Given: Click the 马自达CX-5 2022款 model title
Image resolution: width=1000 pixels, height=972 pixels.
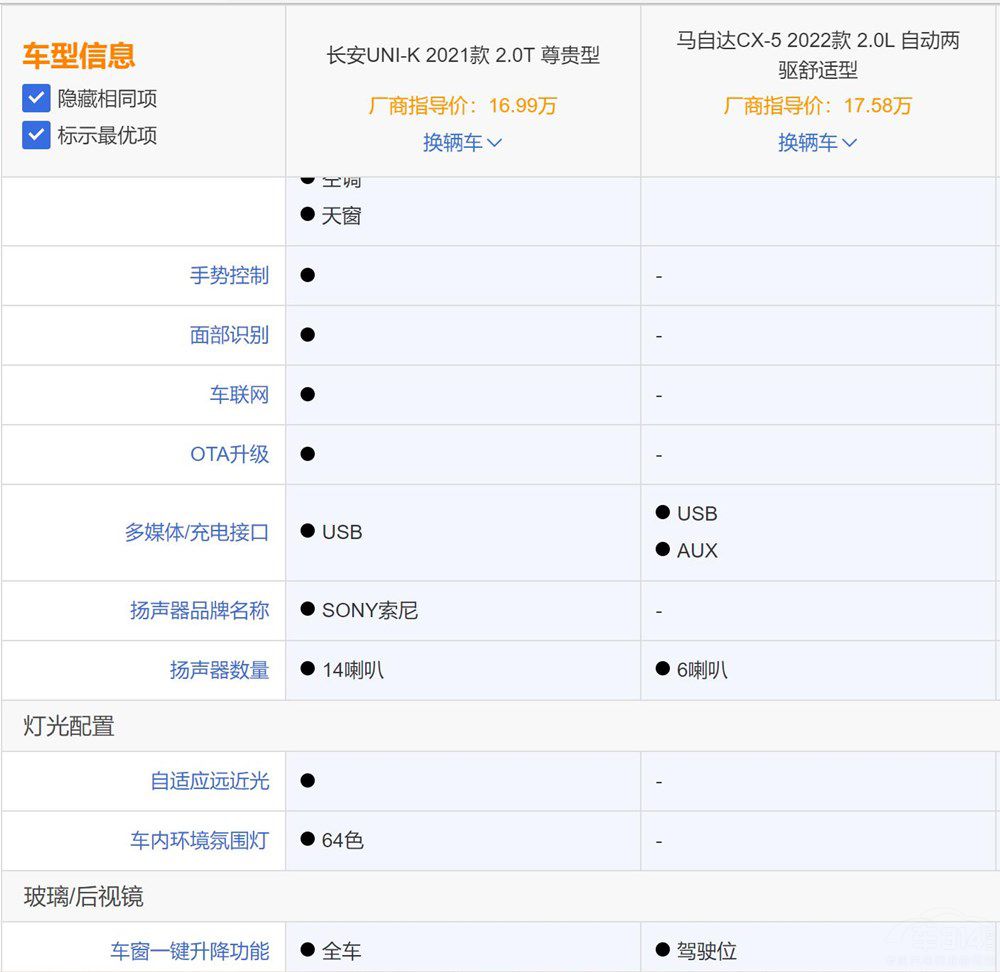Looking at the screenshot, I should (x=818, y=56).
